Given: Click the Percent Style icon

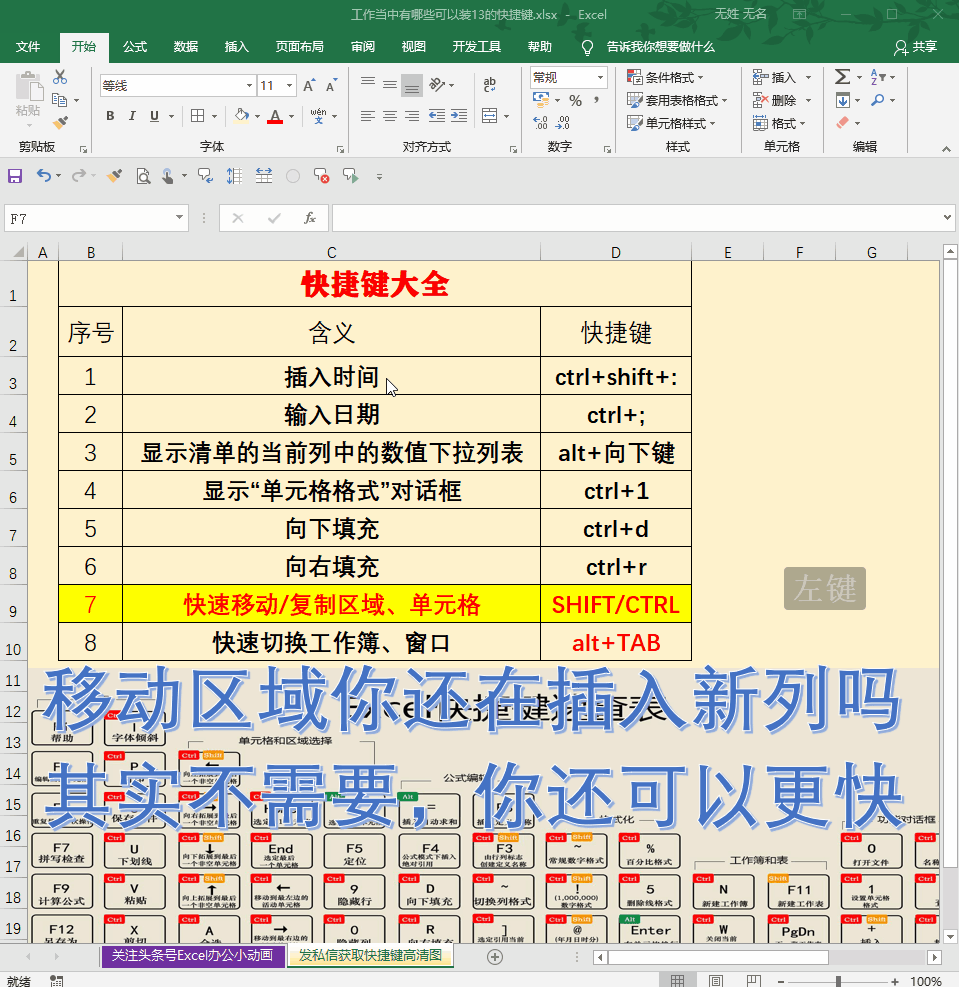Looking at the screenshot, I should pos(575,101).
